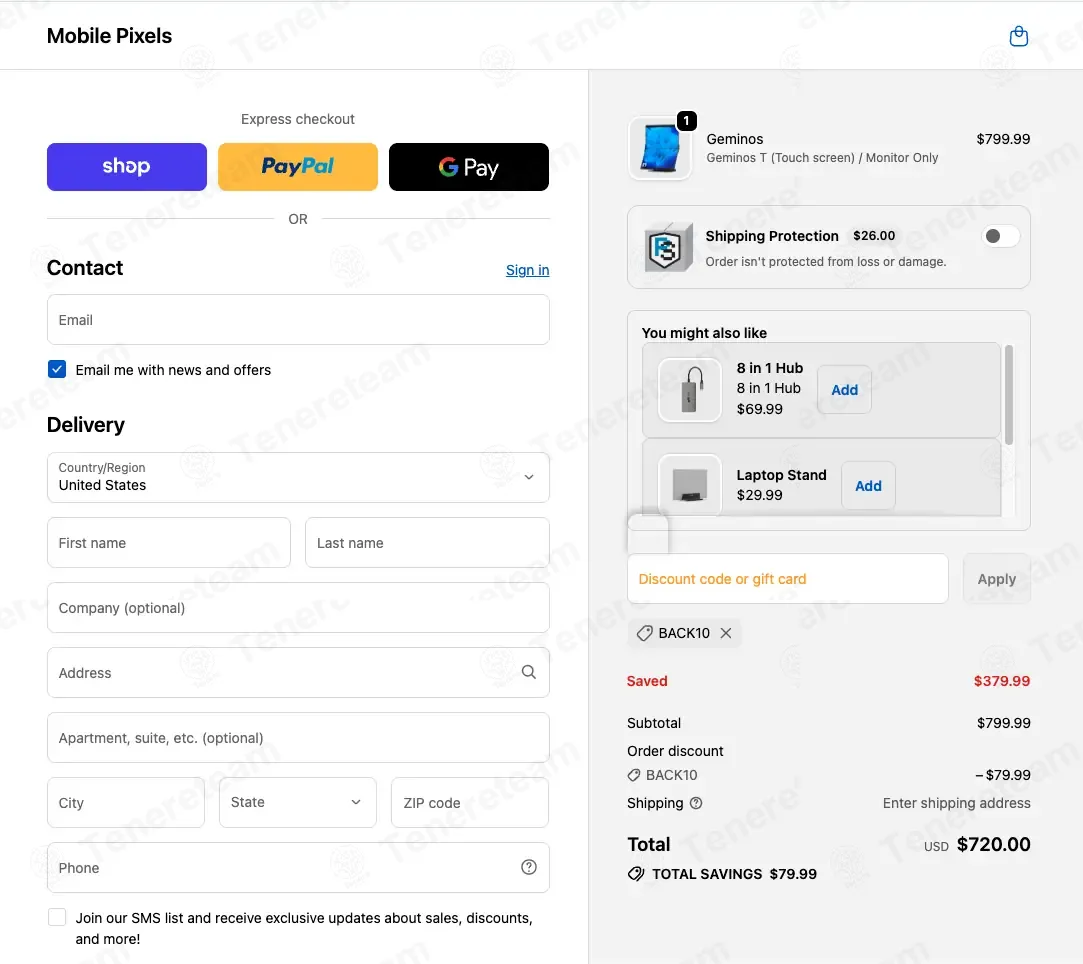Click the 8 in 1 Hub $69.99 price
This screenshot has height=964, width=1083.
tap(759, 409)
